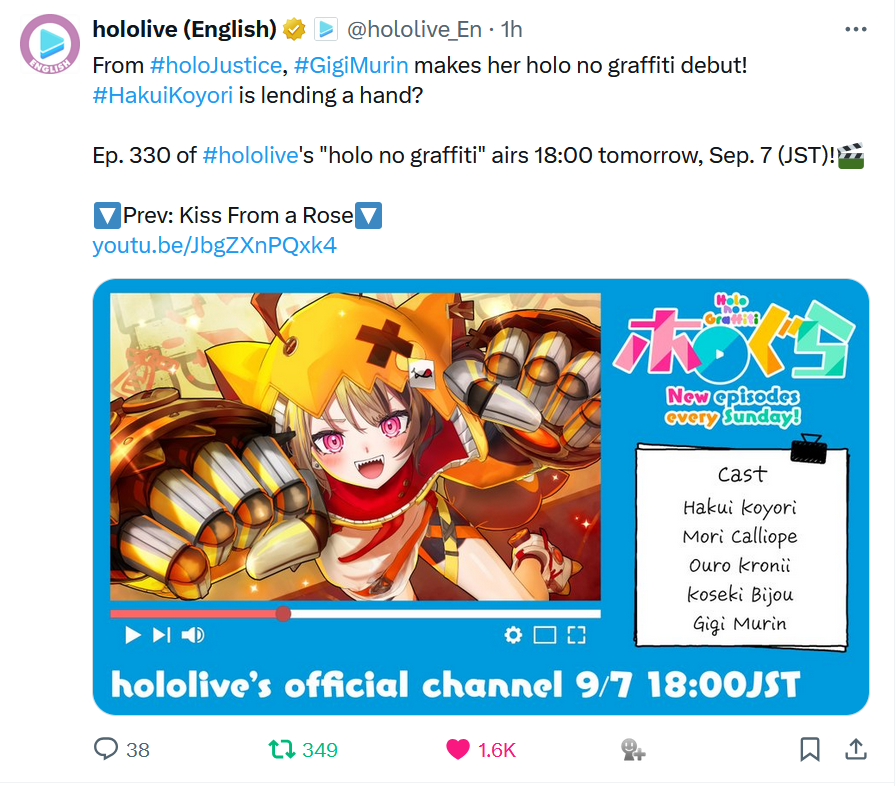The image size is (896, 786).
Task: Click the add-person icon beside likes
Action: click(633, 749)
